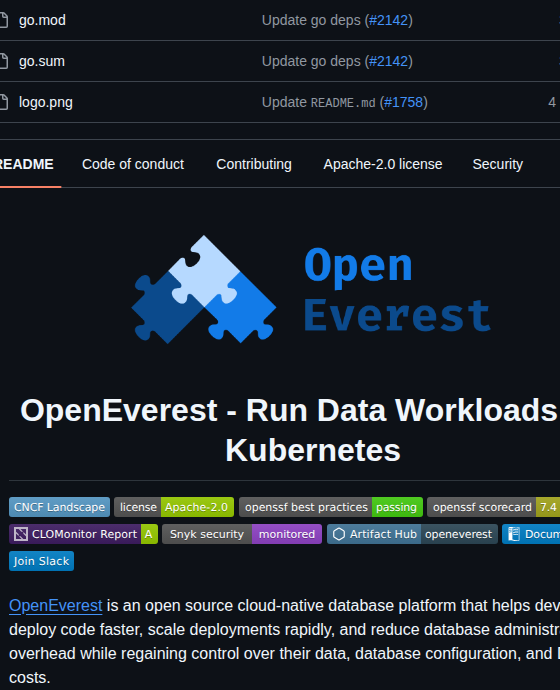Click the file icon beside go.mod

point(4,20)
